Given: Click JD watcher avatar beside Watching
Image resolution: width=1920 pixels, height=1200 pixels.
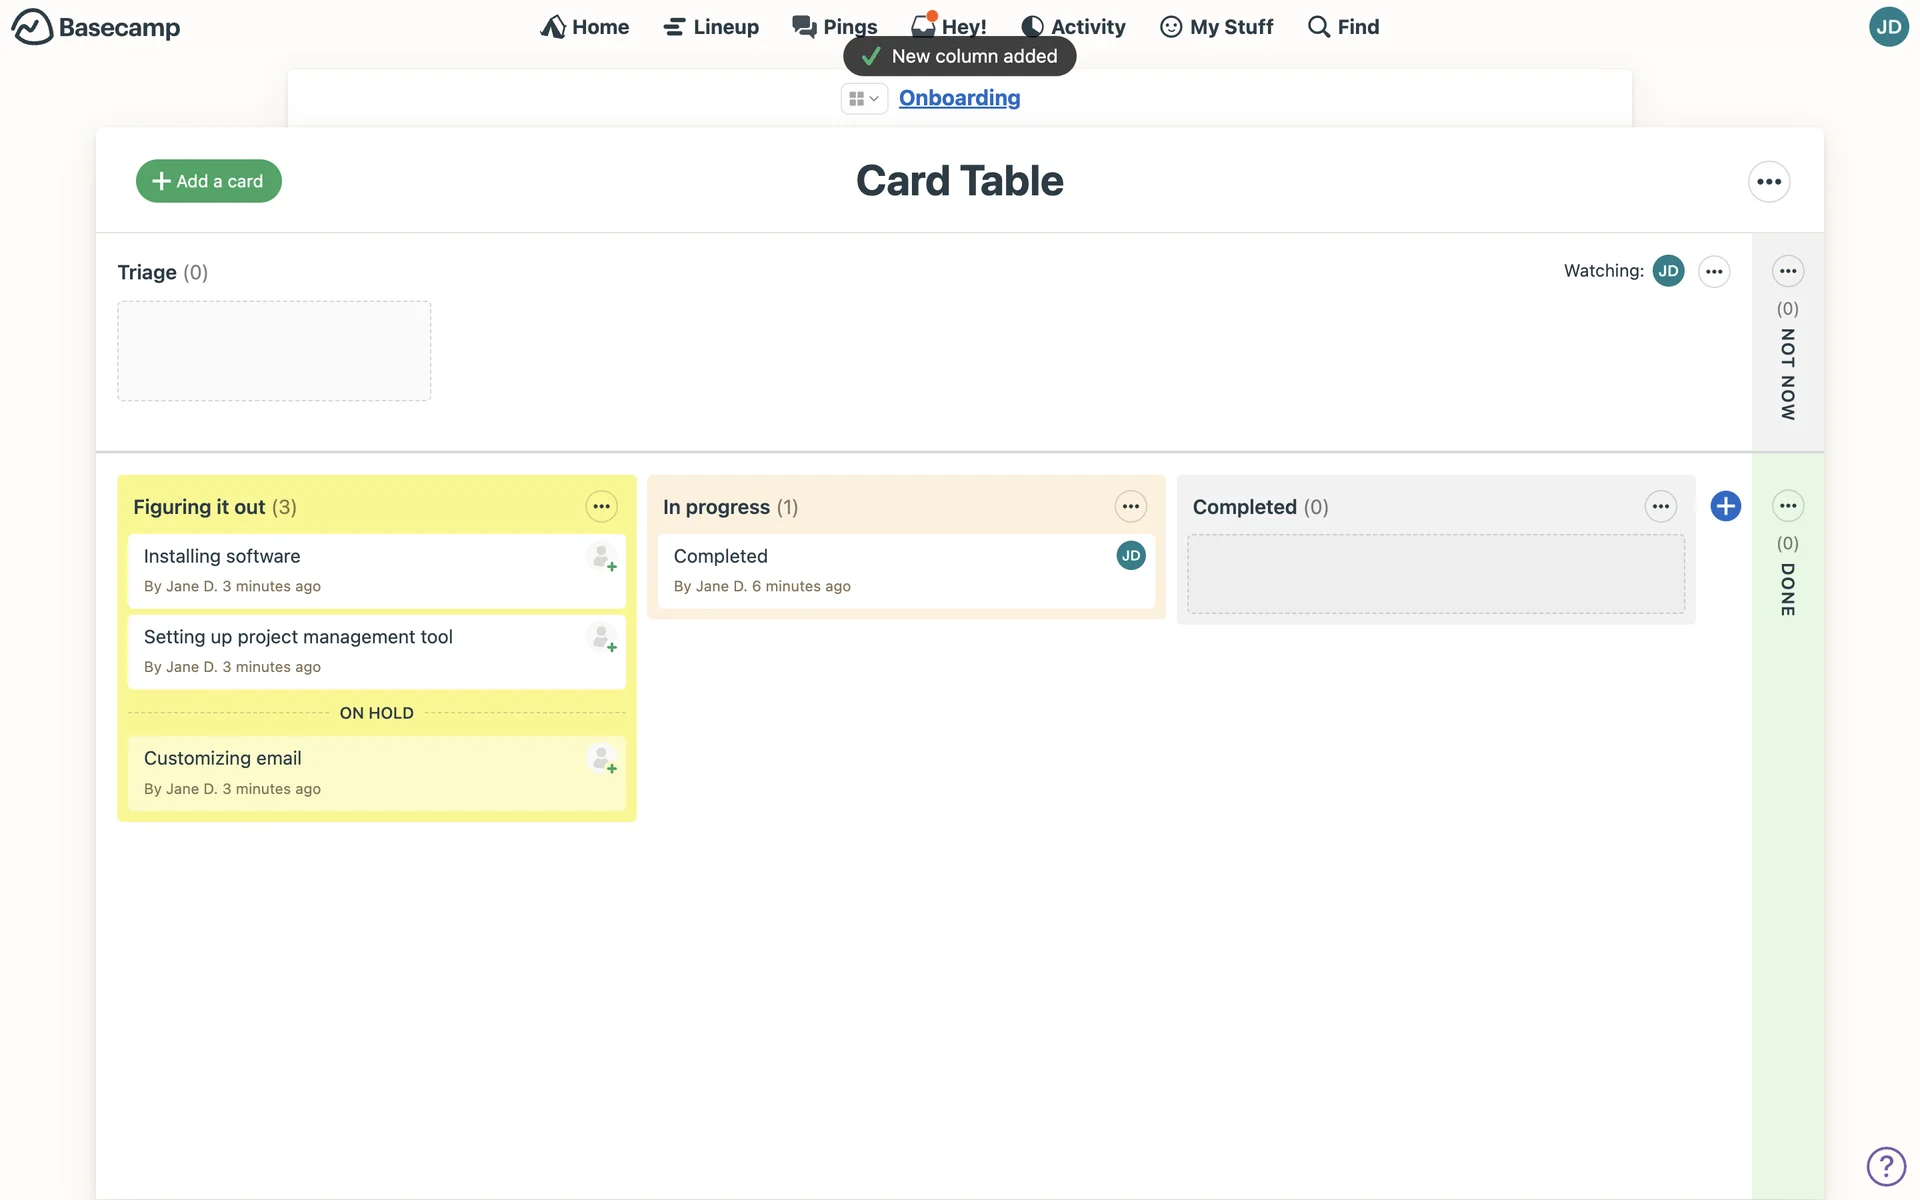Looking at the screenshot, I should (x=1668, y=271).
